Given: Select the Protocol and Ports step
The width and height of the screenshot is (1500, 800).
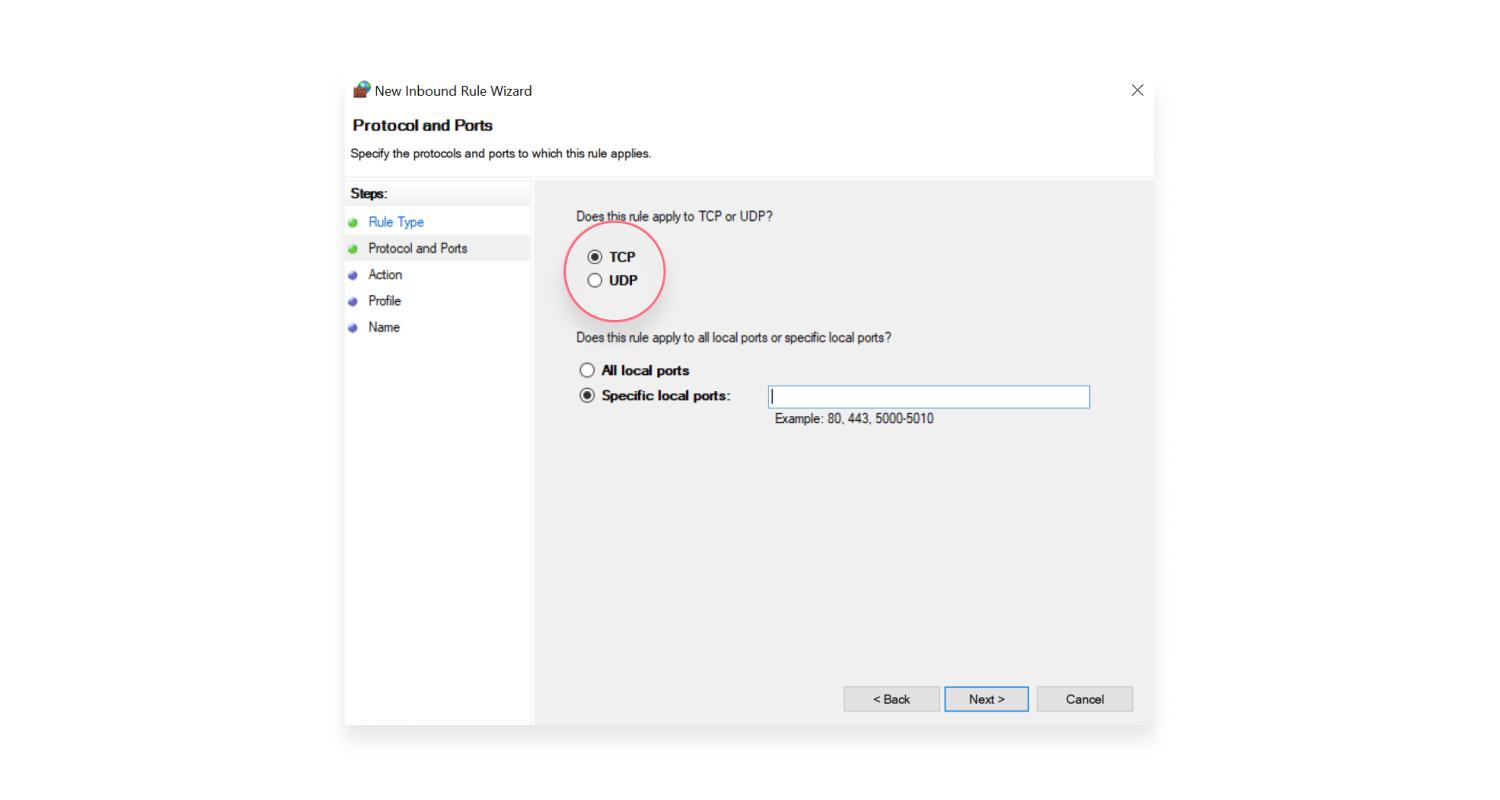Looking at the screenshot, I should [418, 248].
